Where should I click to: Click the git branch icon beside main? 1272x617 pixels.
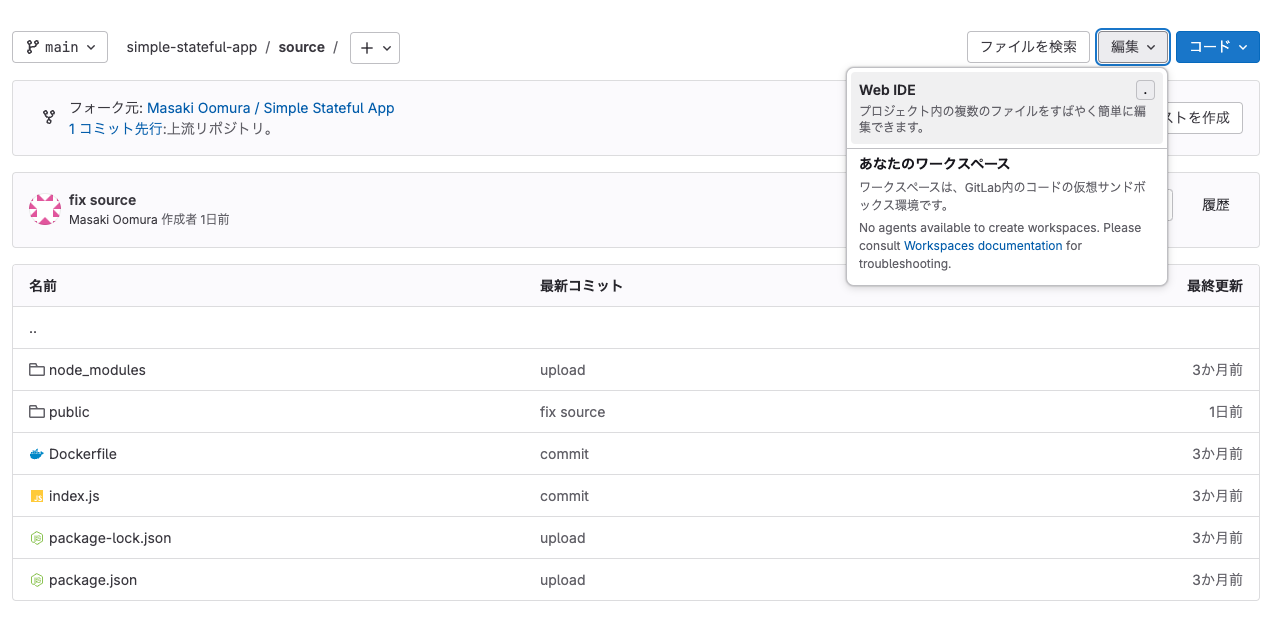(33, 47)
